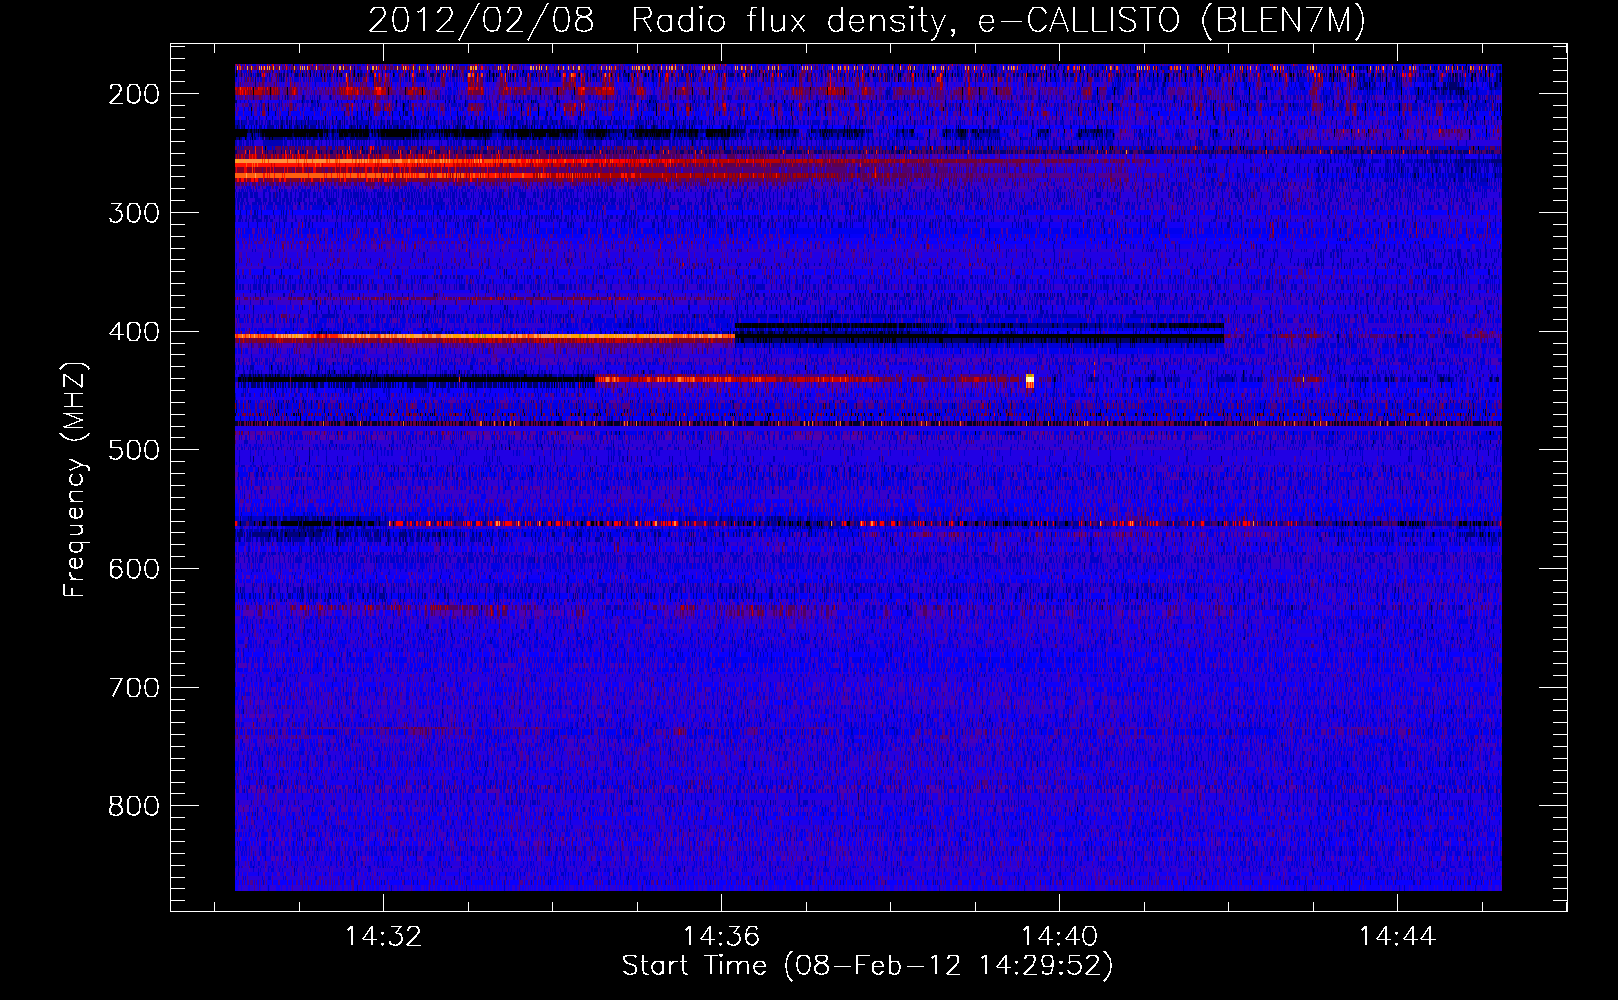
Task: Click the 14:40 time tick label
Action: point(1059,937)
